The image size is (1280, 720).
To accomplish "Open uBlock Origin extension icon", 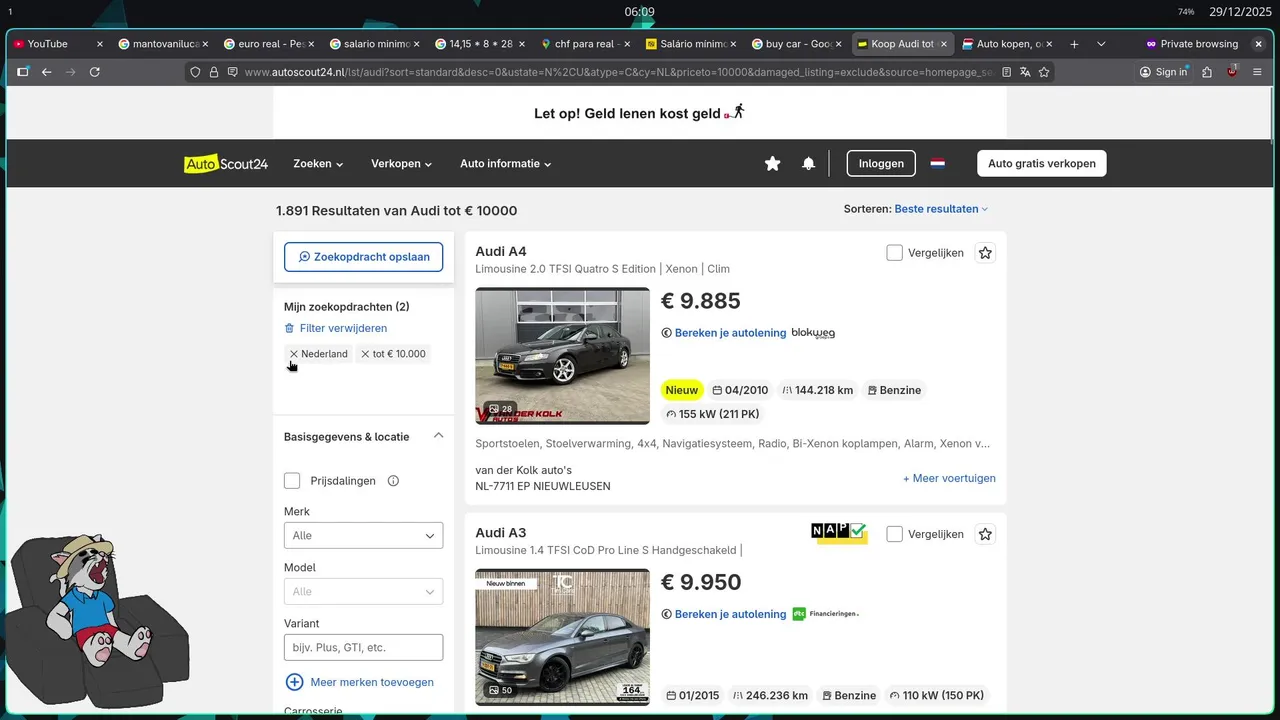I will point(1232,72).
